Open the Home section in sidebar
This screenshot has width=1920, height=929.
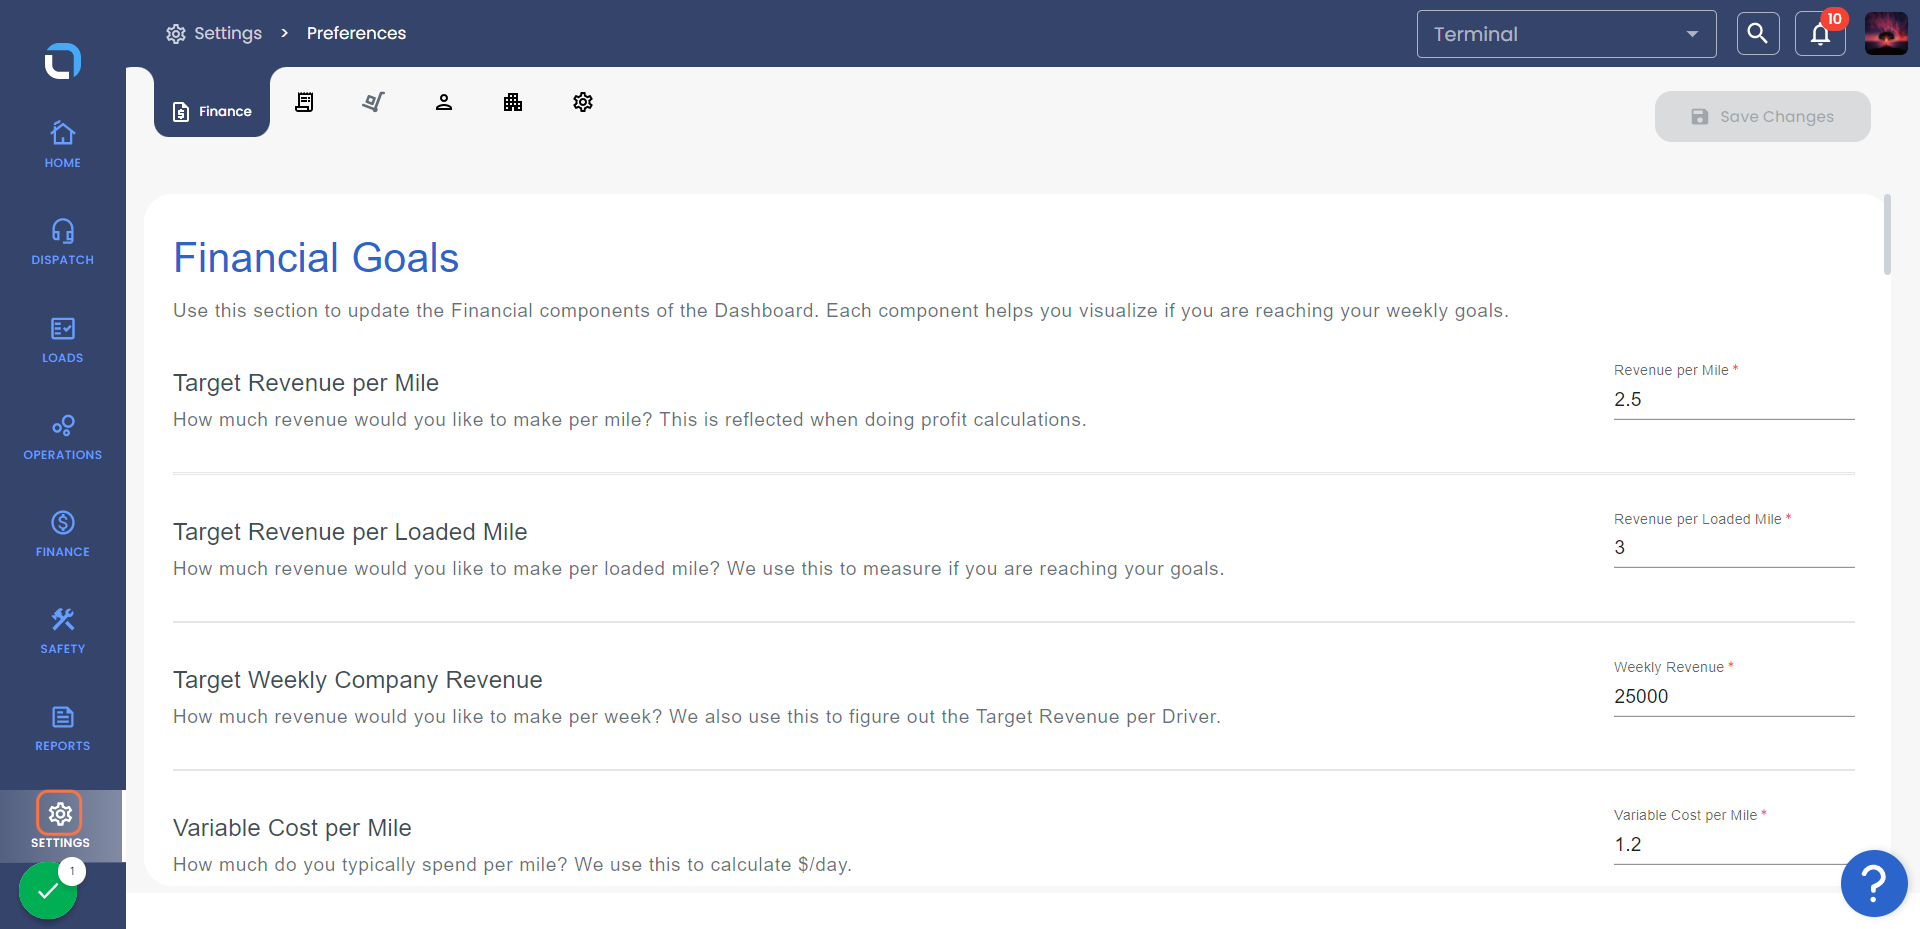(62, 145)
